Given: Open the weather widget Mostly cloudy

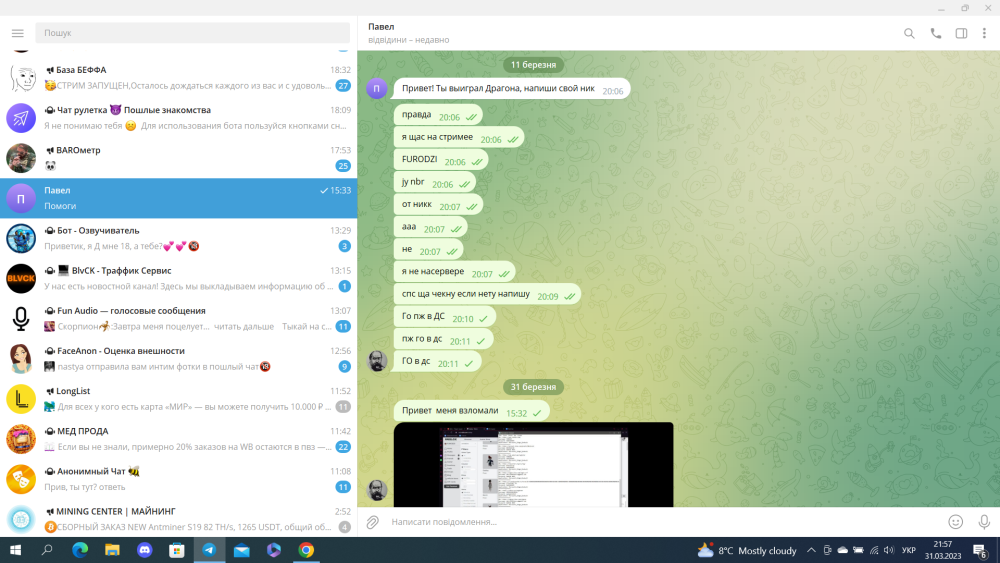Looking at the screenshot, I should pyautogui.click(x=747, y=550).
